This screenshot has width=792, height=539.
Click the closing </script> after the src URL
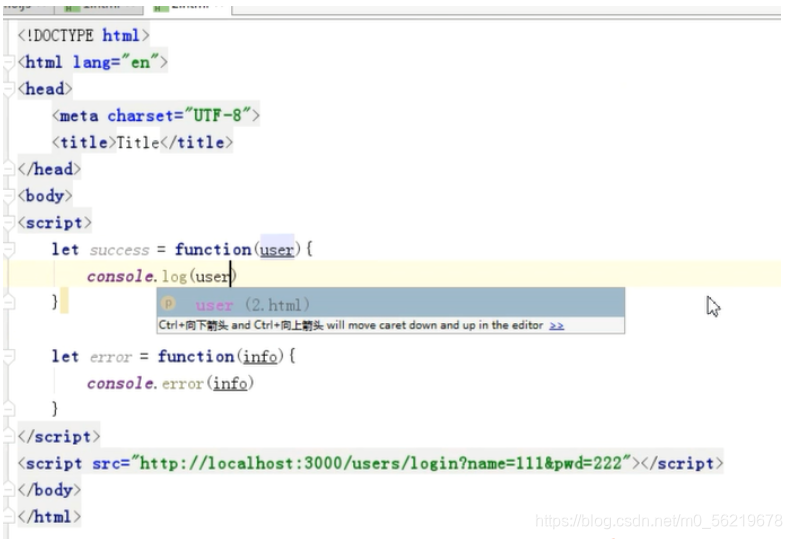682,463
